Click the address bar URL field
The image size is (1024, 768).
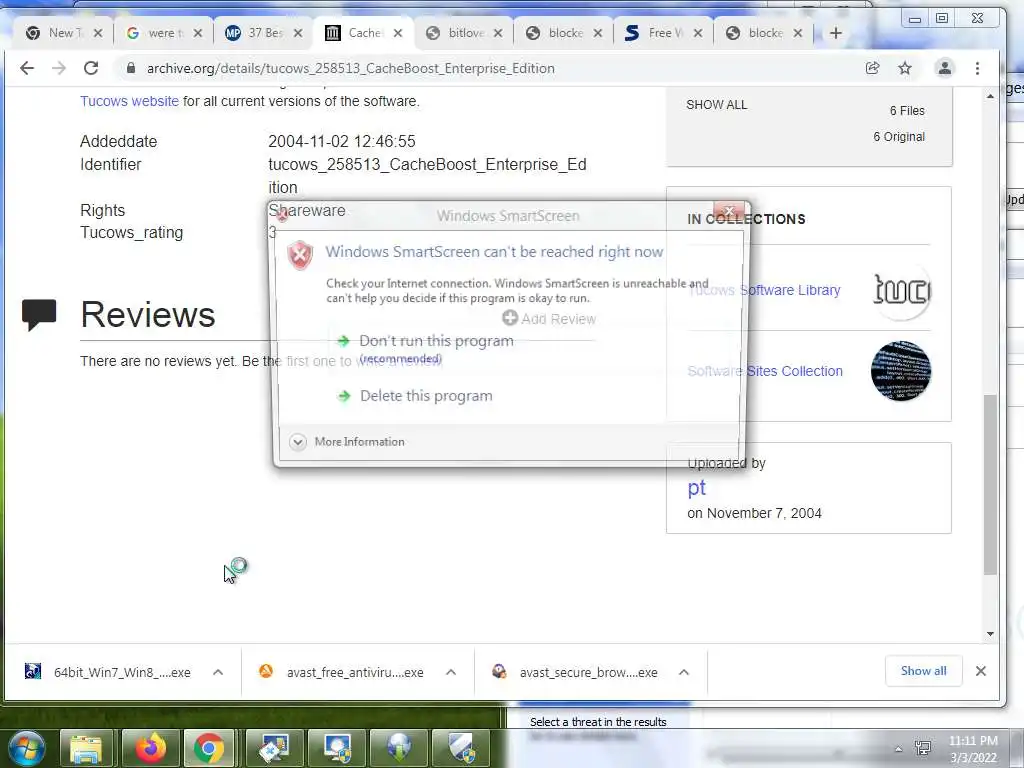490,68
